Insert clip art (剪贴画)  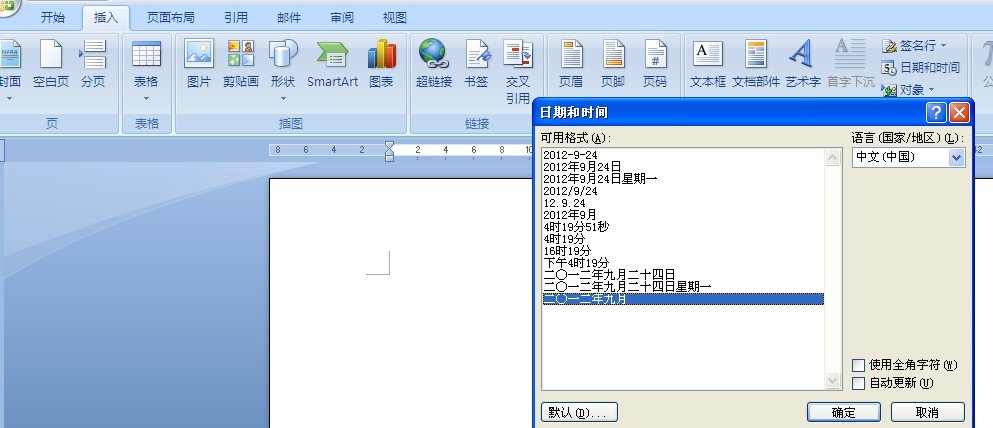241,63
